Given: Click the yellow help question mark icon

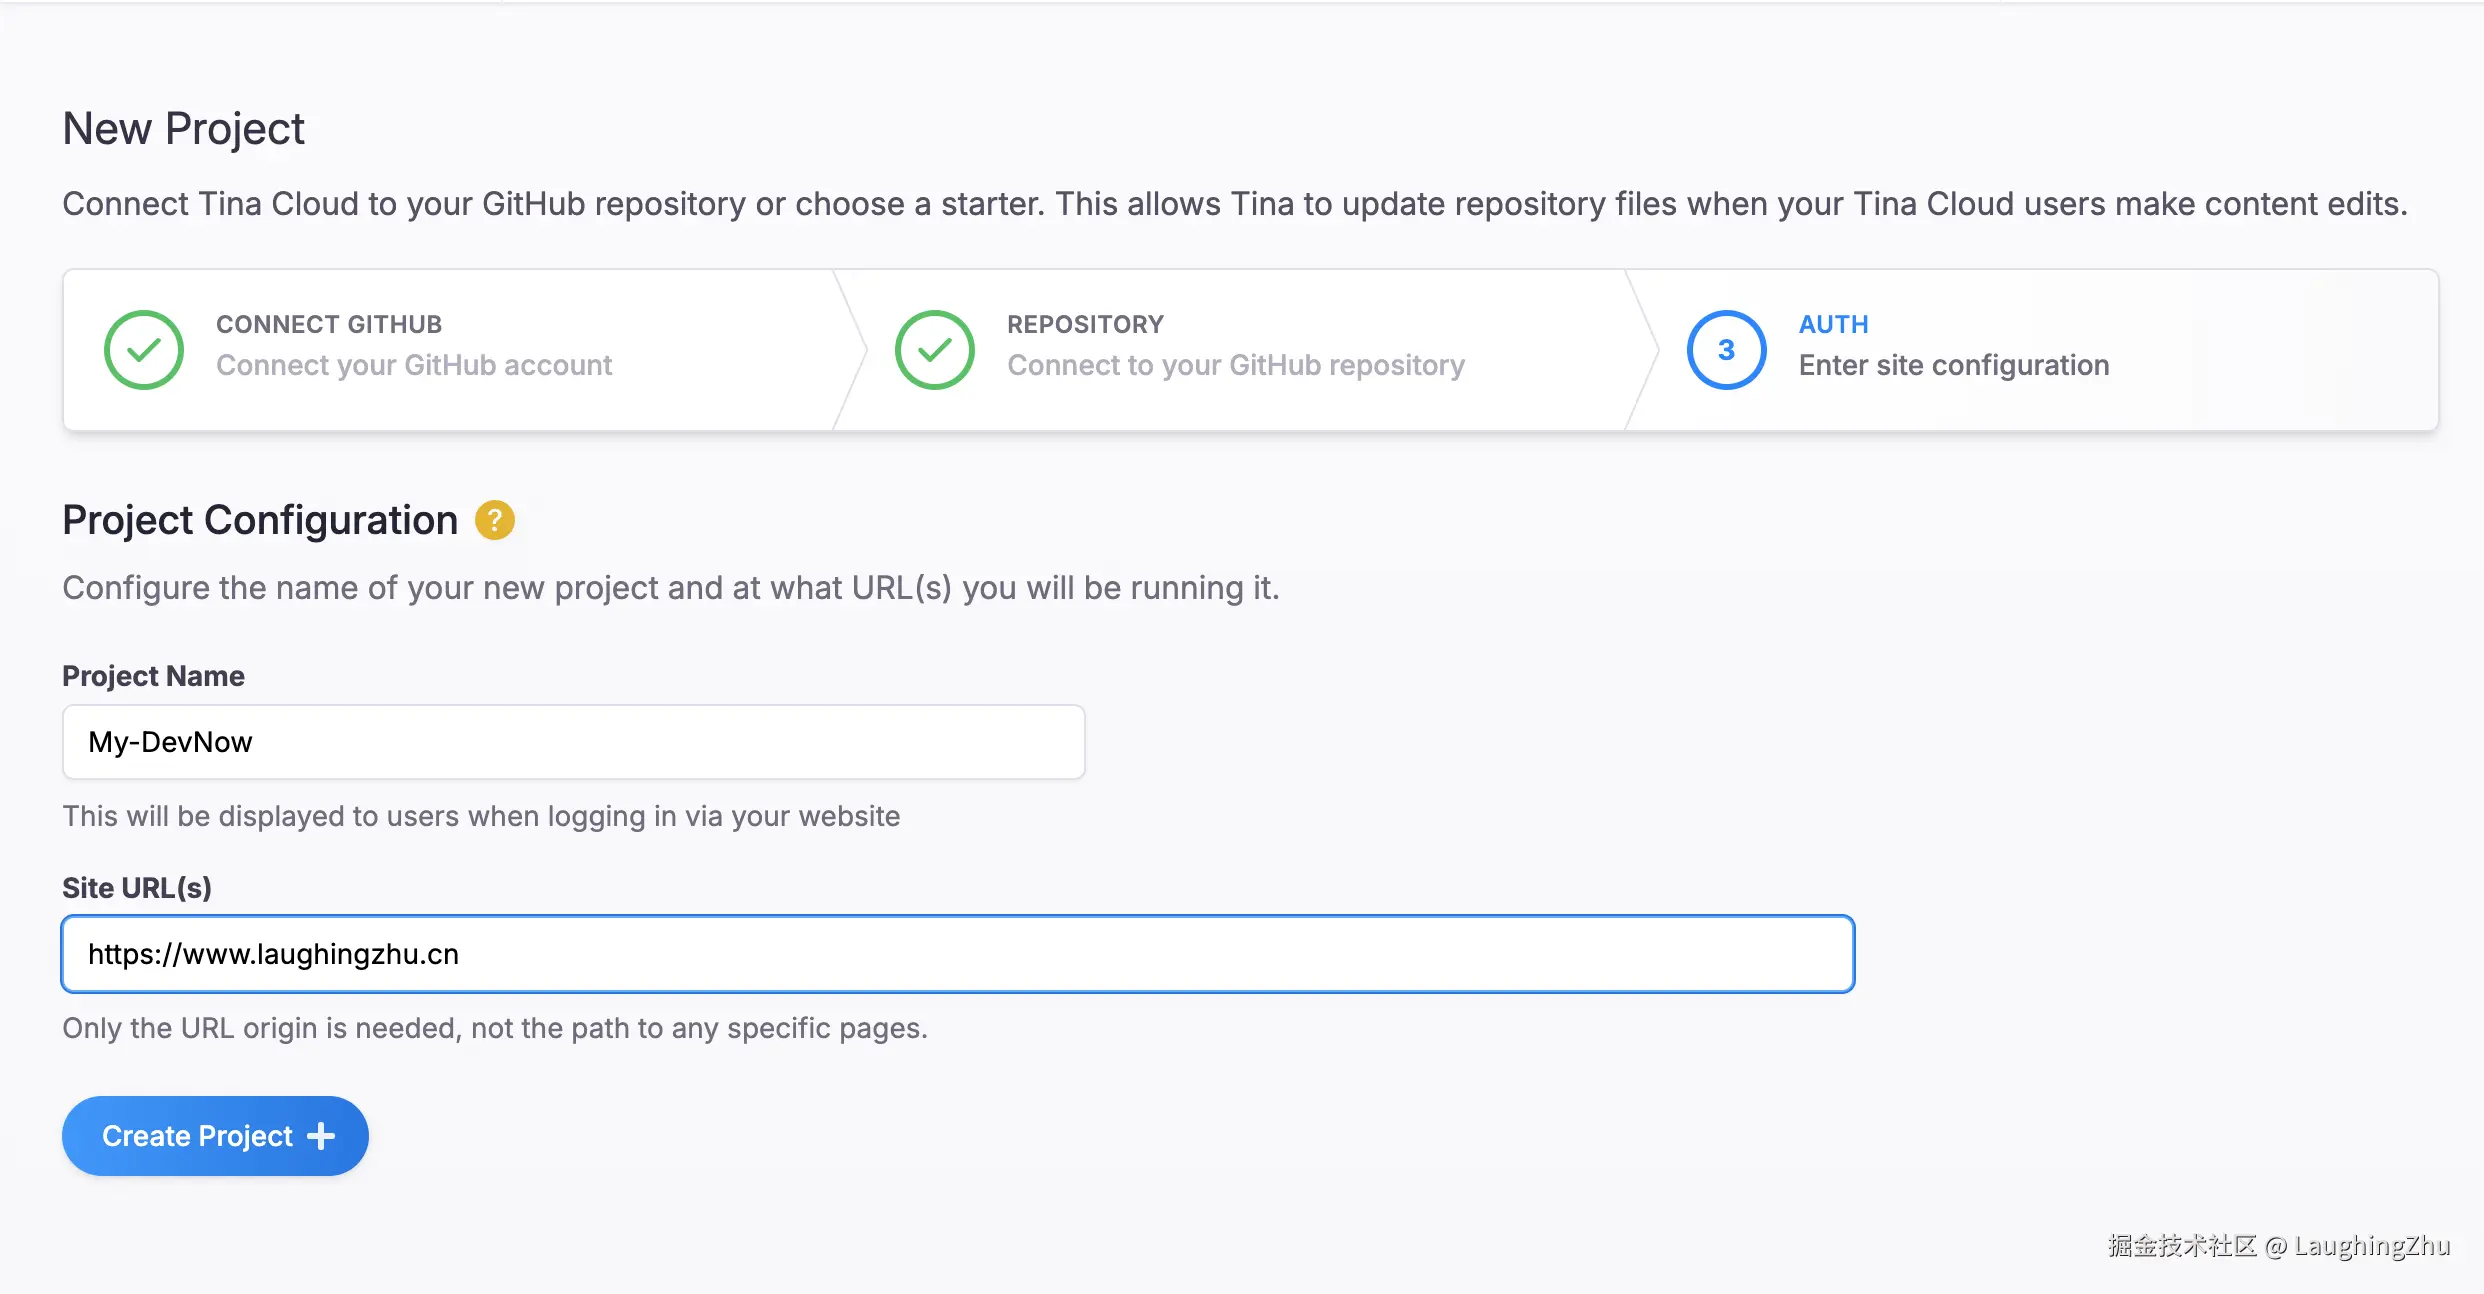Looking at the screenshot, I should coord(494,520).
